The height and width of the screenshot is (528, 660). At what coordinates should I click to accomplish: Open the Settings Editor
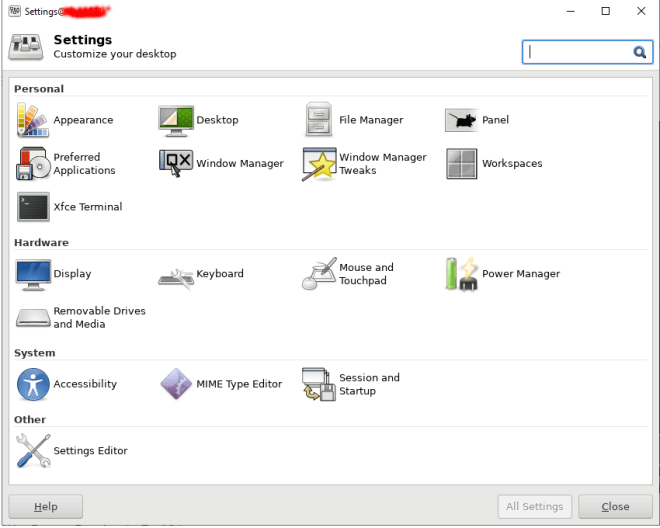pos(33,451)
